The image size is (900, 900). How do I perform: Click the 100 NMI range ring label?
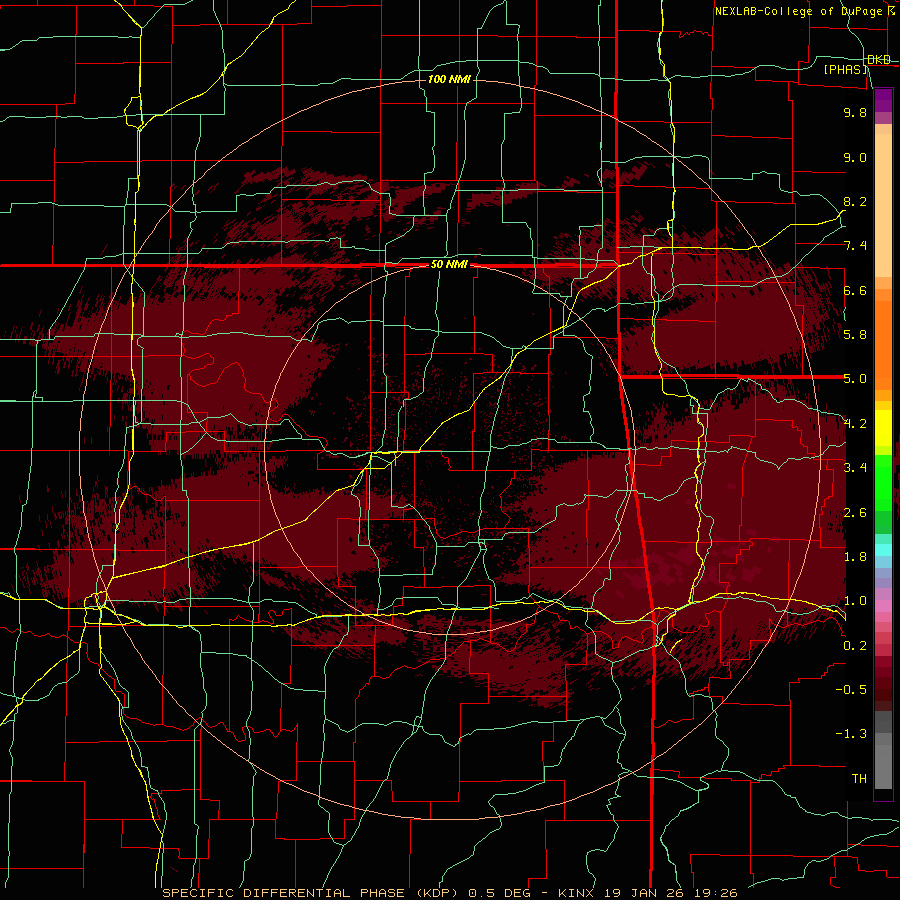coord(449,79)
